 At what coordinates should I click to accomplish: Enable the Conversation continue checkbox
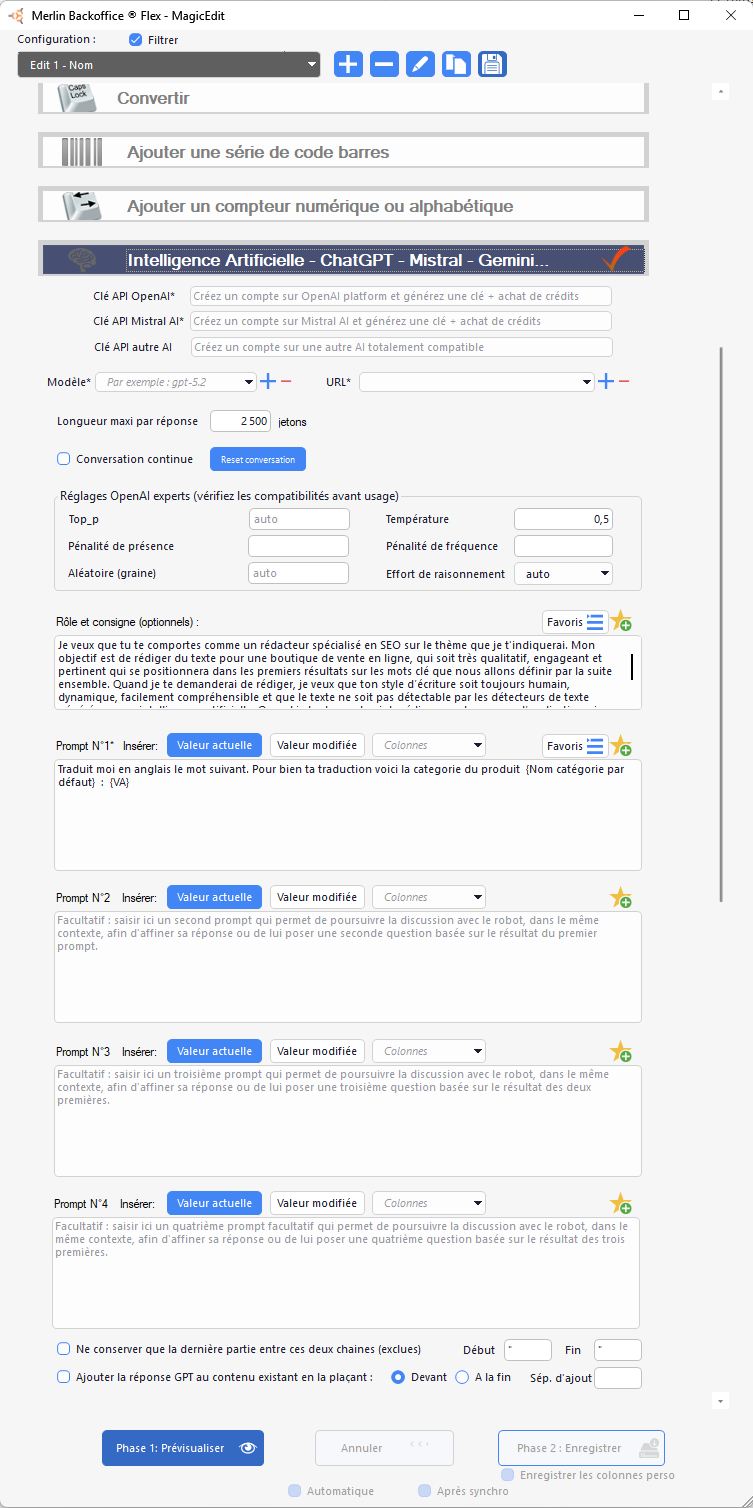(x=64, y=459)
